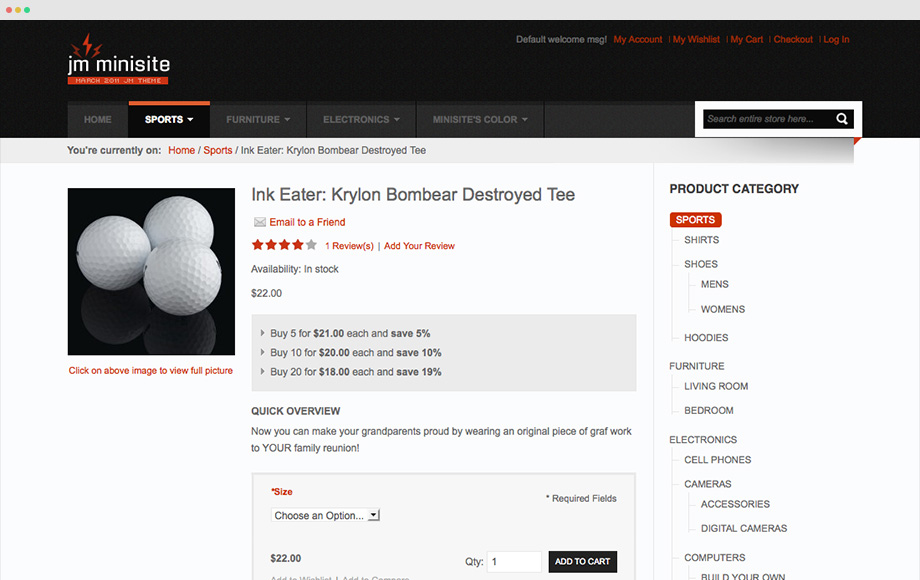Screen dimensions: 920x580
Task: Select Furniture in Product Category sidebar
Action: 696,366
